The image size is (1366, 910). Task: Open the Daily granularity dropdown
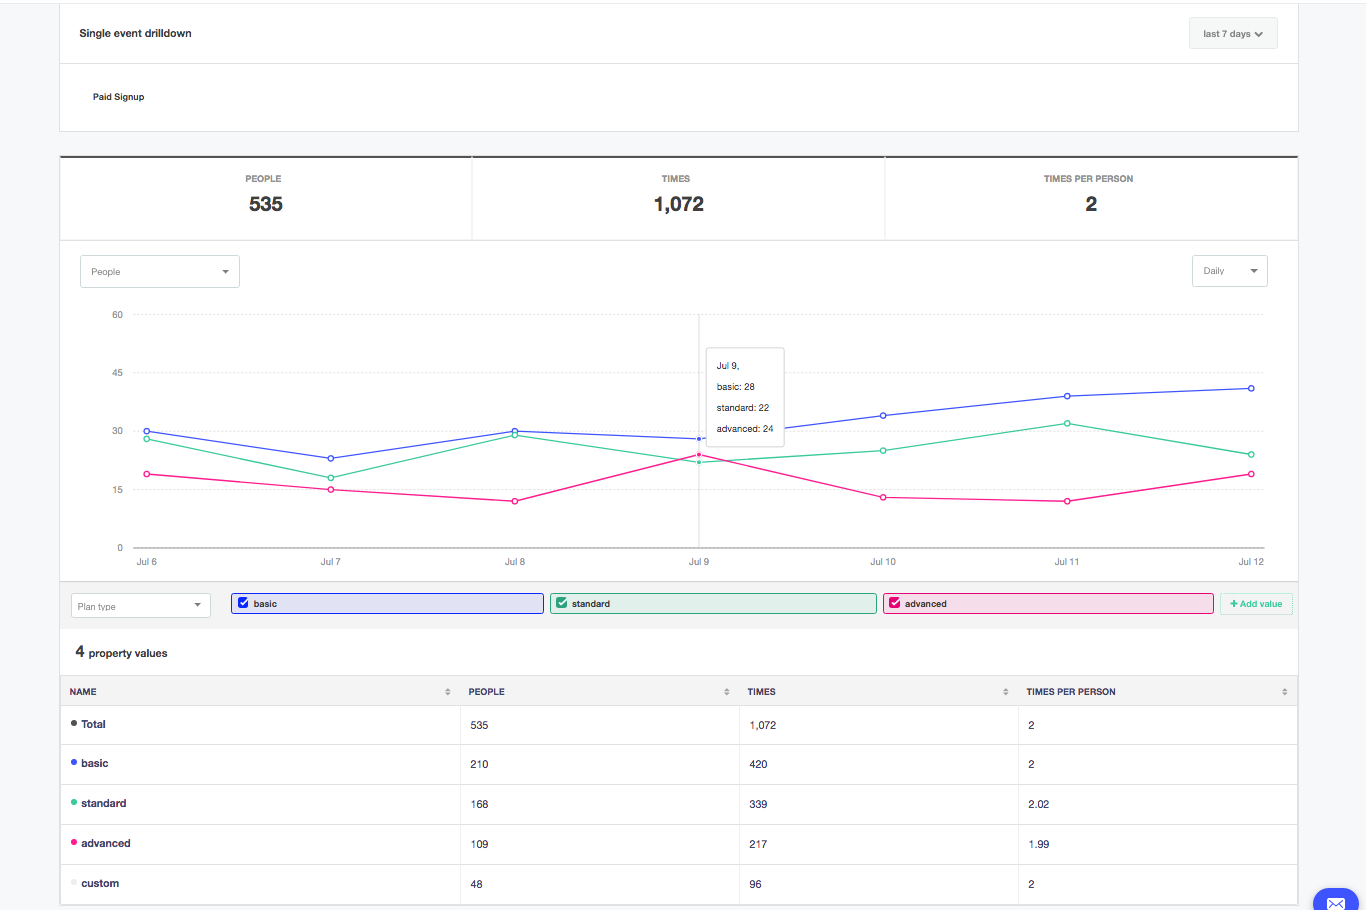[1229, 270]
